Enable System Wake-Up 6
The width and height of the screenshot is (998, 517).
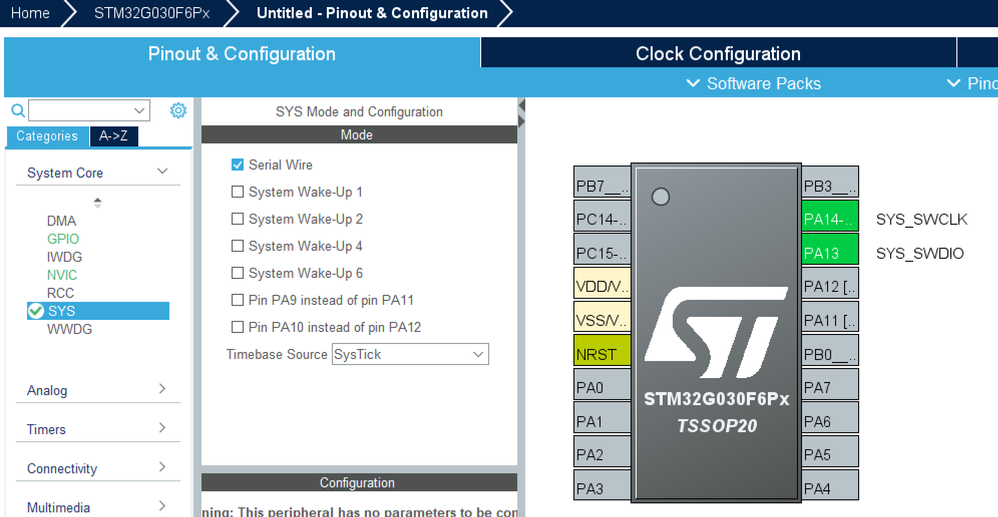click(x=237, y=273)
